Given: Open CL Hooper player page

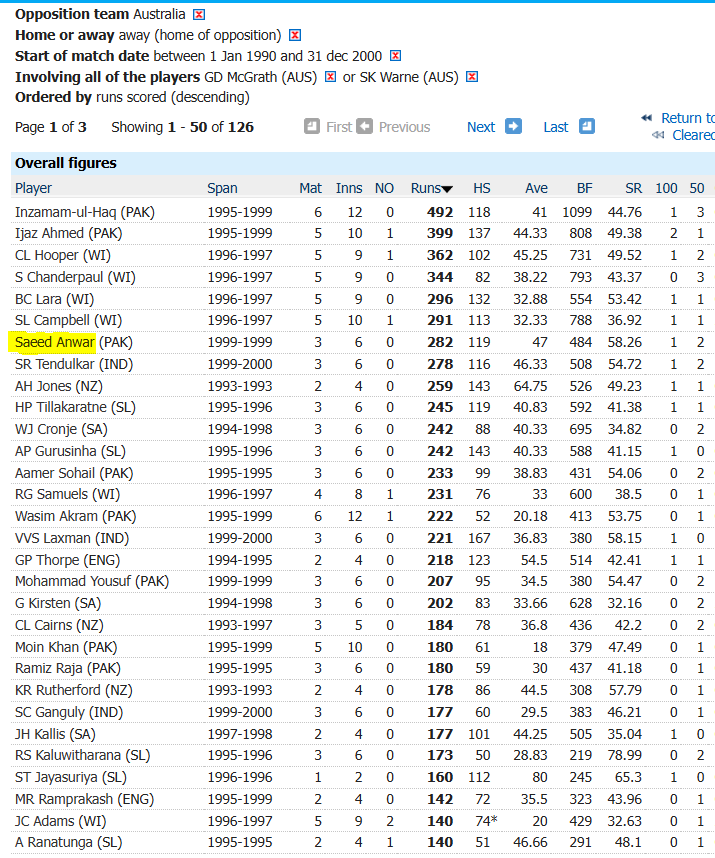Looking at the screenshot, I should point(46,256).
